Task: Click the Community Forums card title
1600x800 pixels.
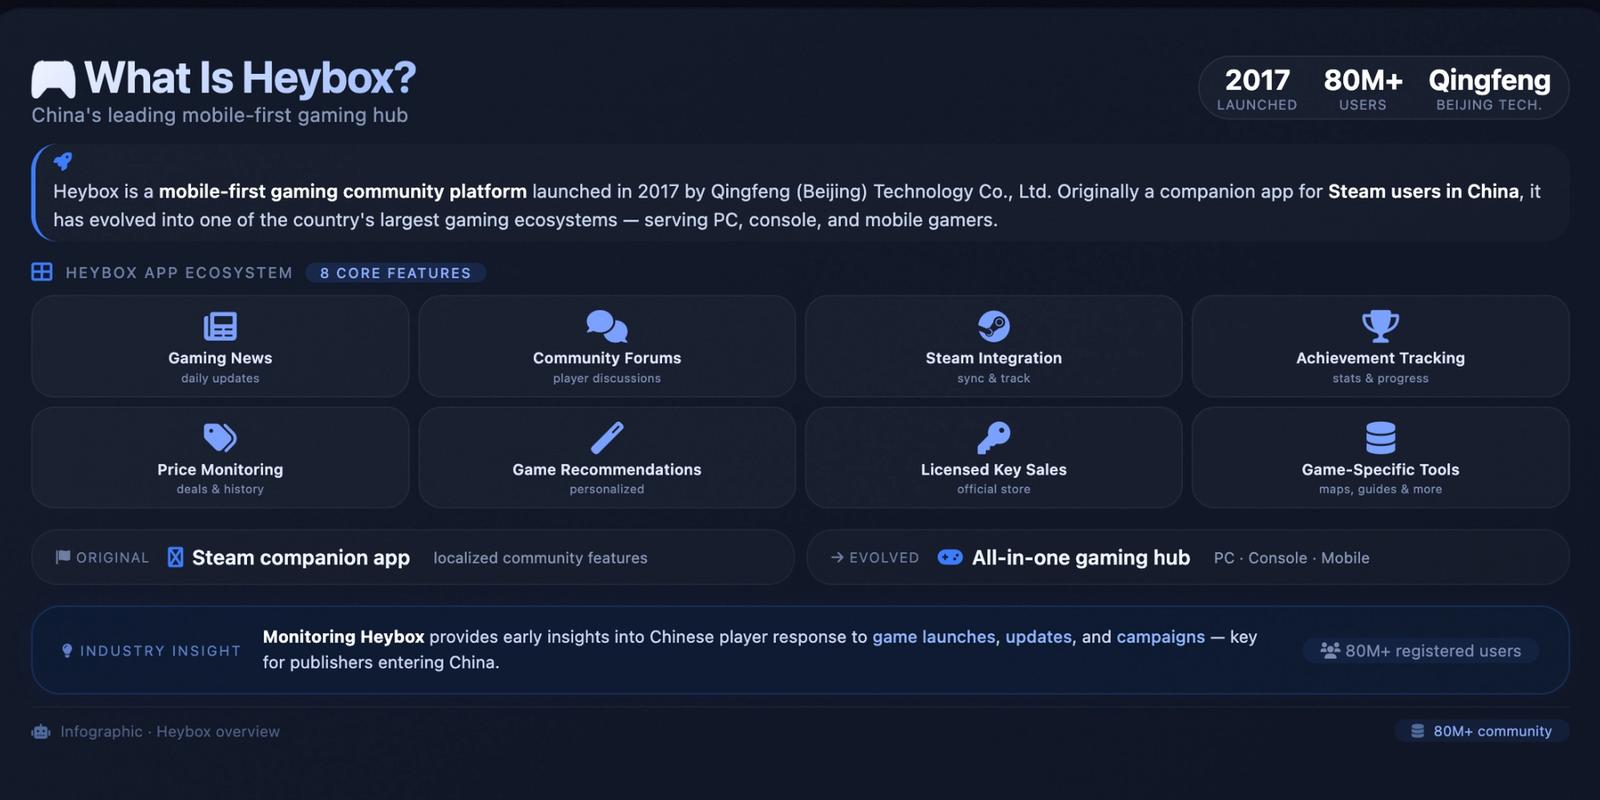Action: coord(607,358)
